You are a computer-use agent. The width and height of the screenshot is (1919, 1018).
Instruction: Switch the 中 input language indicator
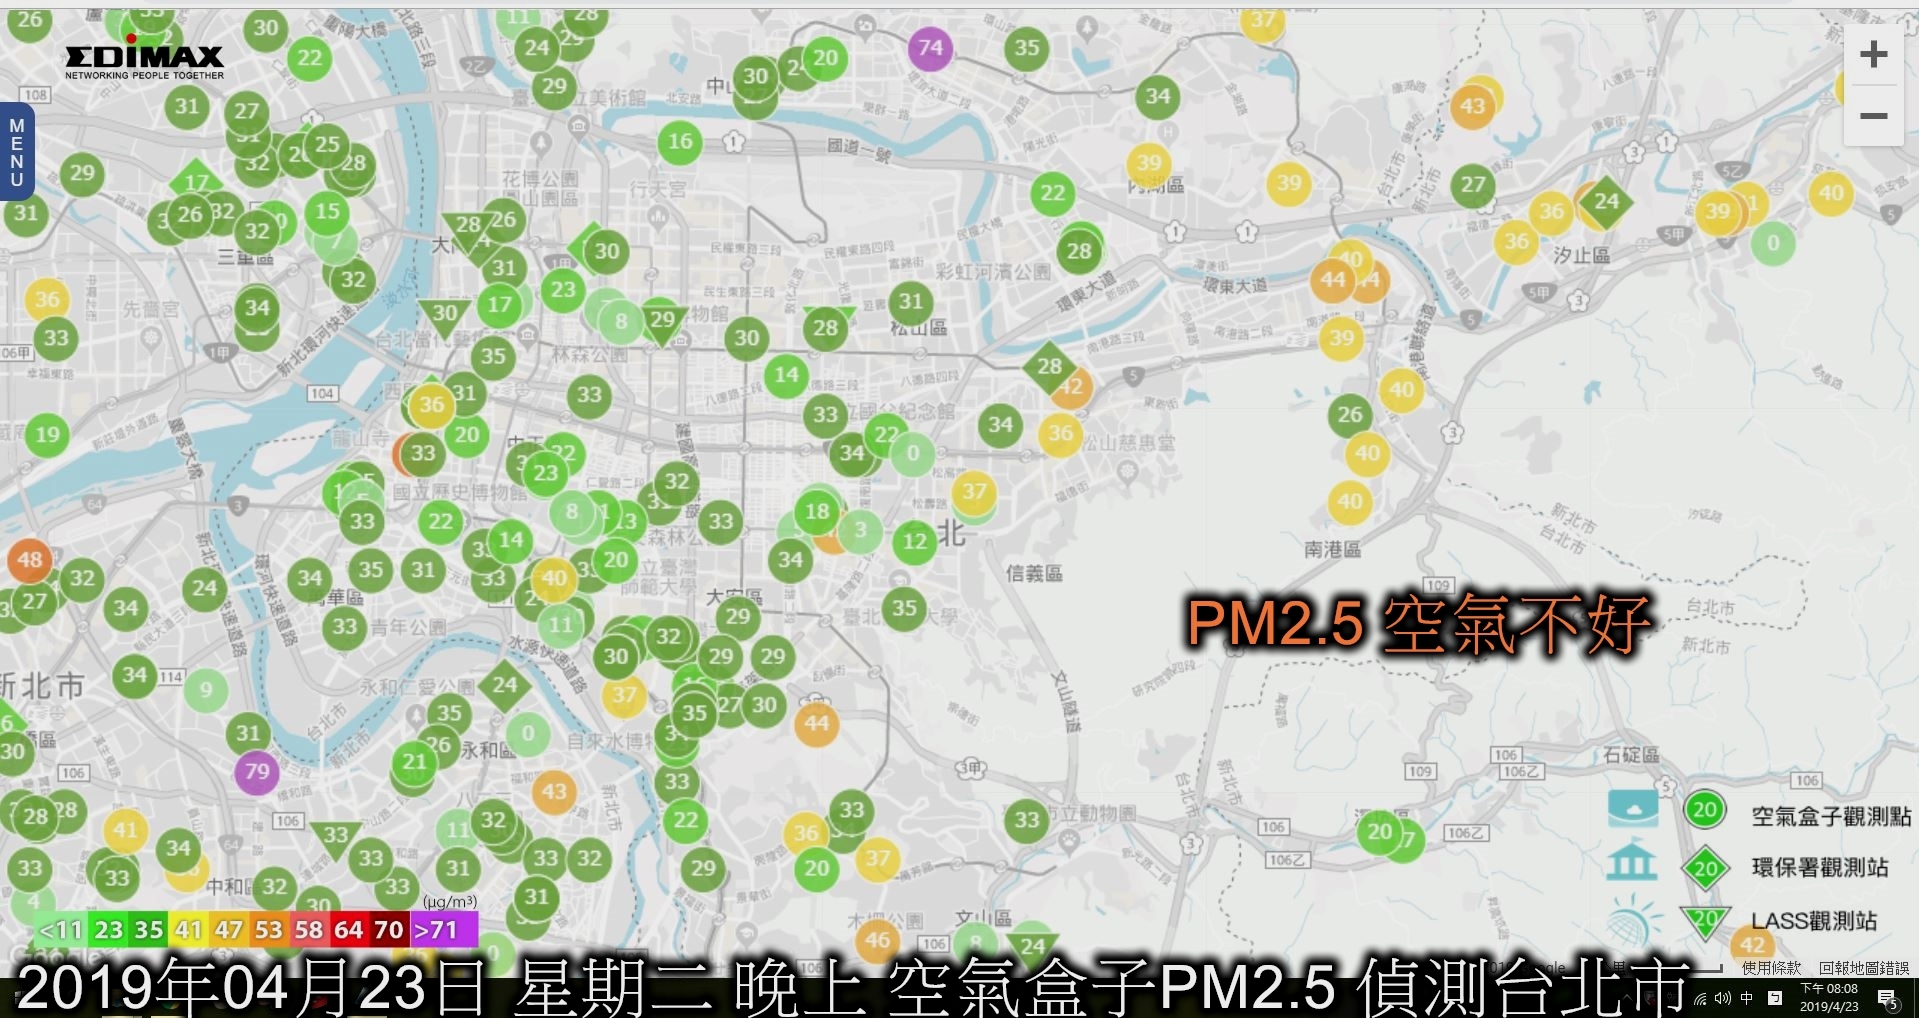[1747, 998]
